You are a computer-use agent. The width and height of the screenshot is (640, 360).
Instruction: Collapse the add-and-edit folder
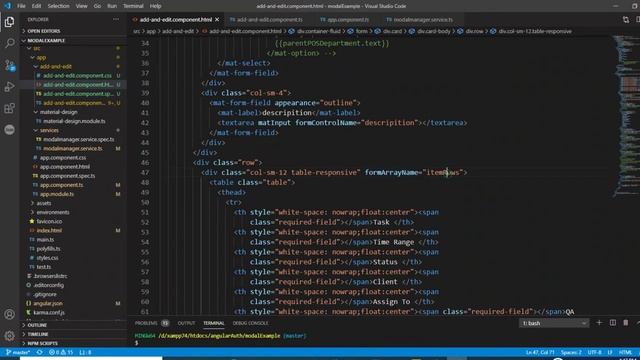pos(56,67)
